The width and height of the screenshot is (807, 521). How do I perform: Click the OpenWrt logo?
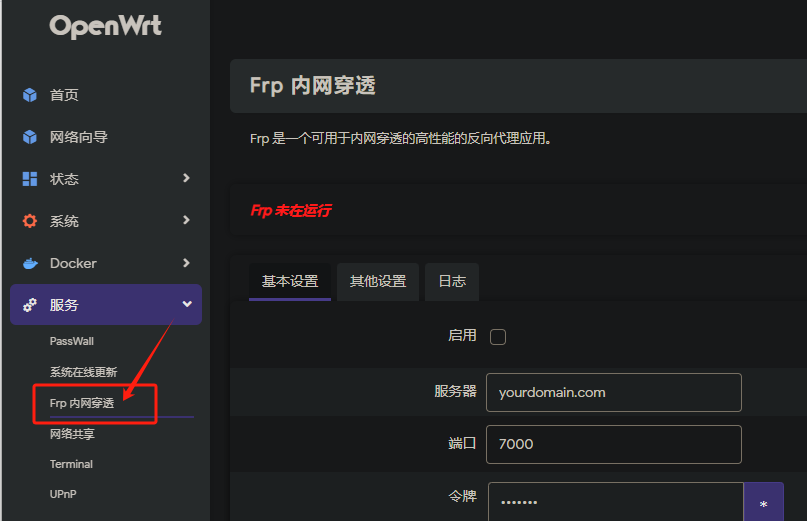click(x=106, y=26)
